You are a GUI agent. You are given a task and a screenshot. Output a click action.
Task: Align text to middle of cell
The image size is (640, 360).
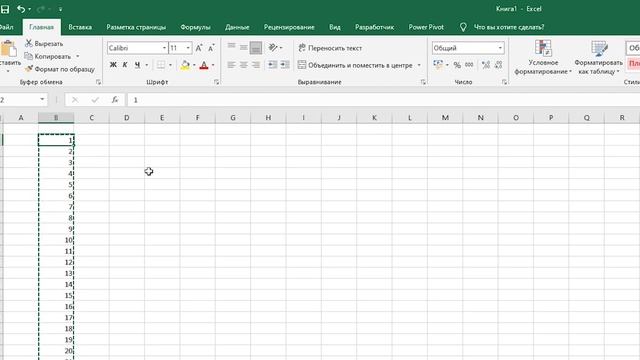coord(244,48)
